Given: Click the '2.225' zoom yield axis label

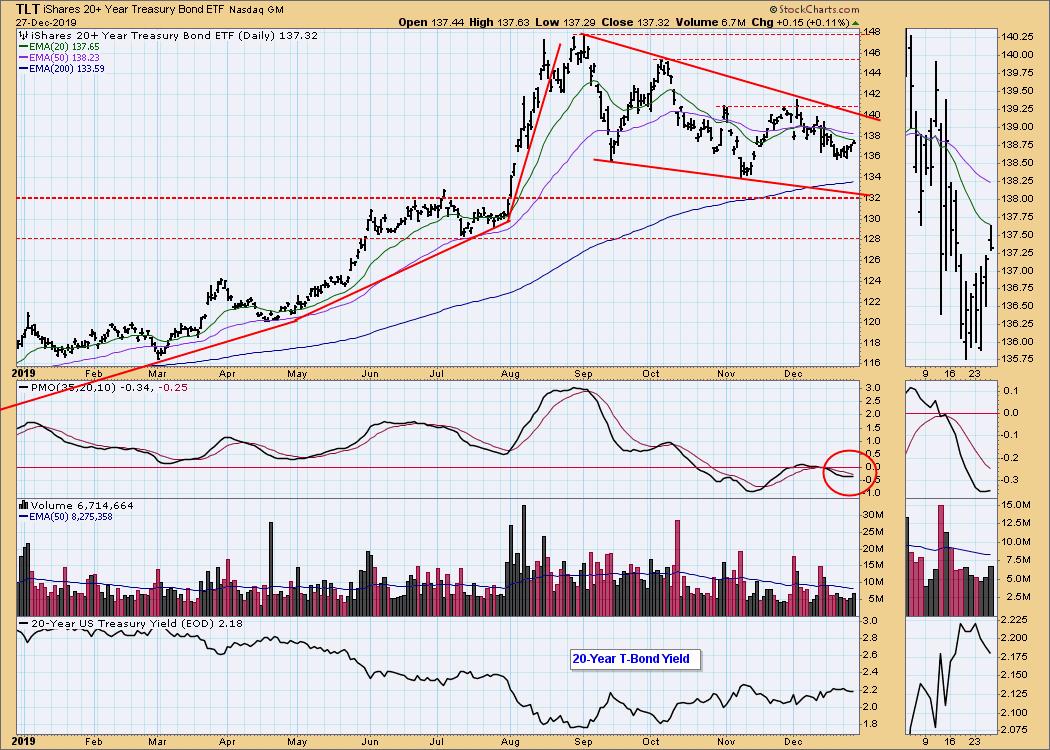Looking at the screenshot, I should pos(1014,621).
